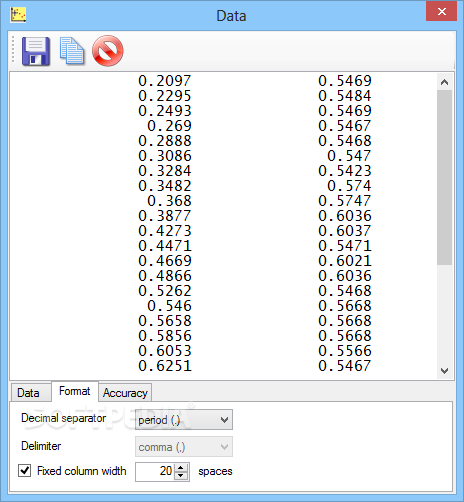Click the value 0.5566
The height and width of the screenshot is (502, 464).
pos(345,351)
